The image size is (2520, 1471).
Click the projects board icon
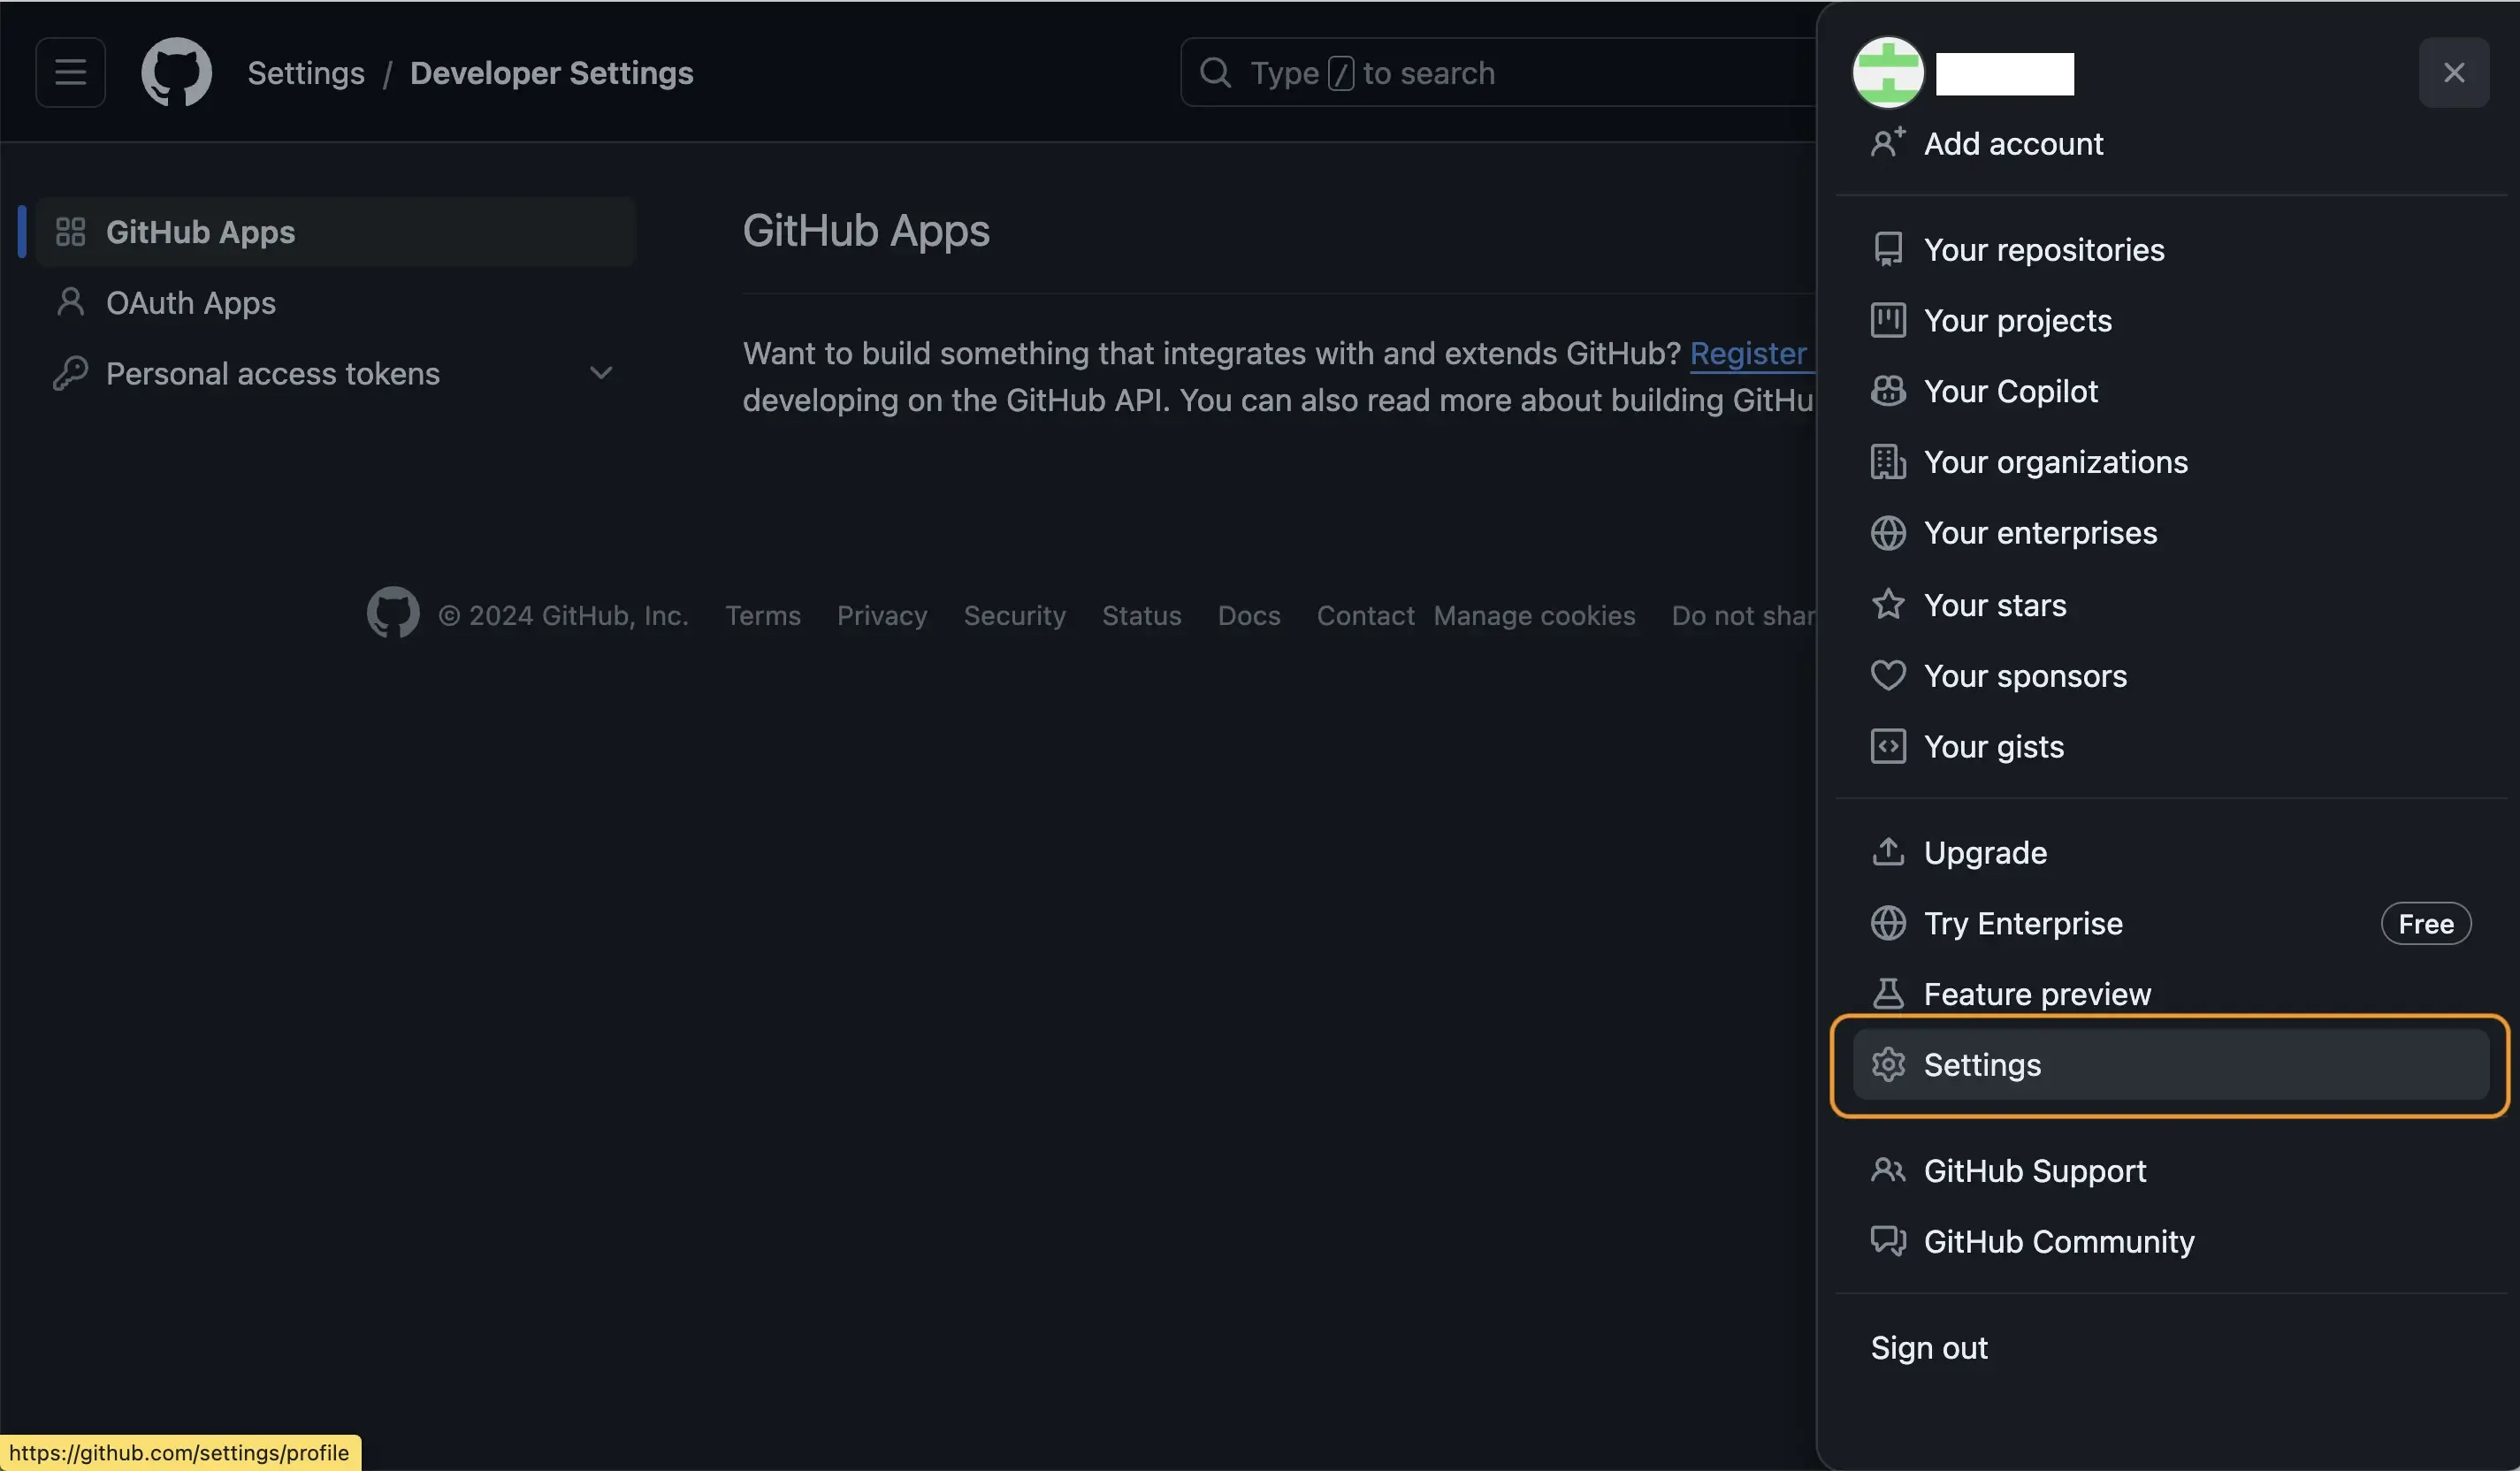point(1888,320)
